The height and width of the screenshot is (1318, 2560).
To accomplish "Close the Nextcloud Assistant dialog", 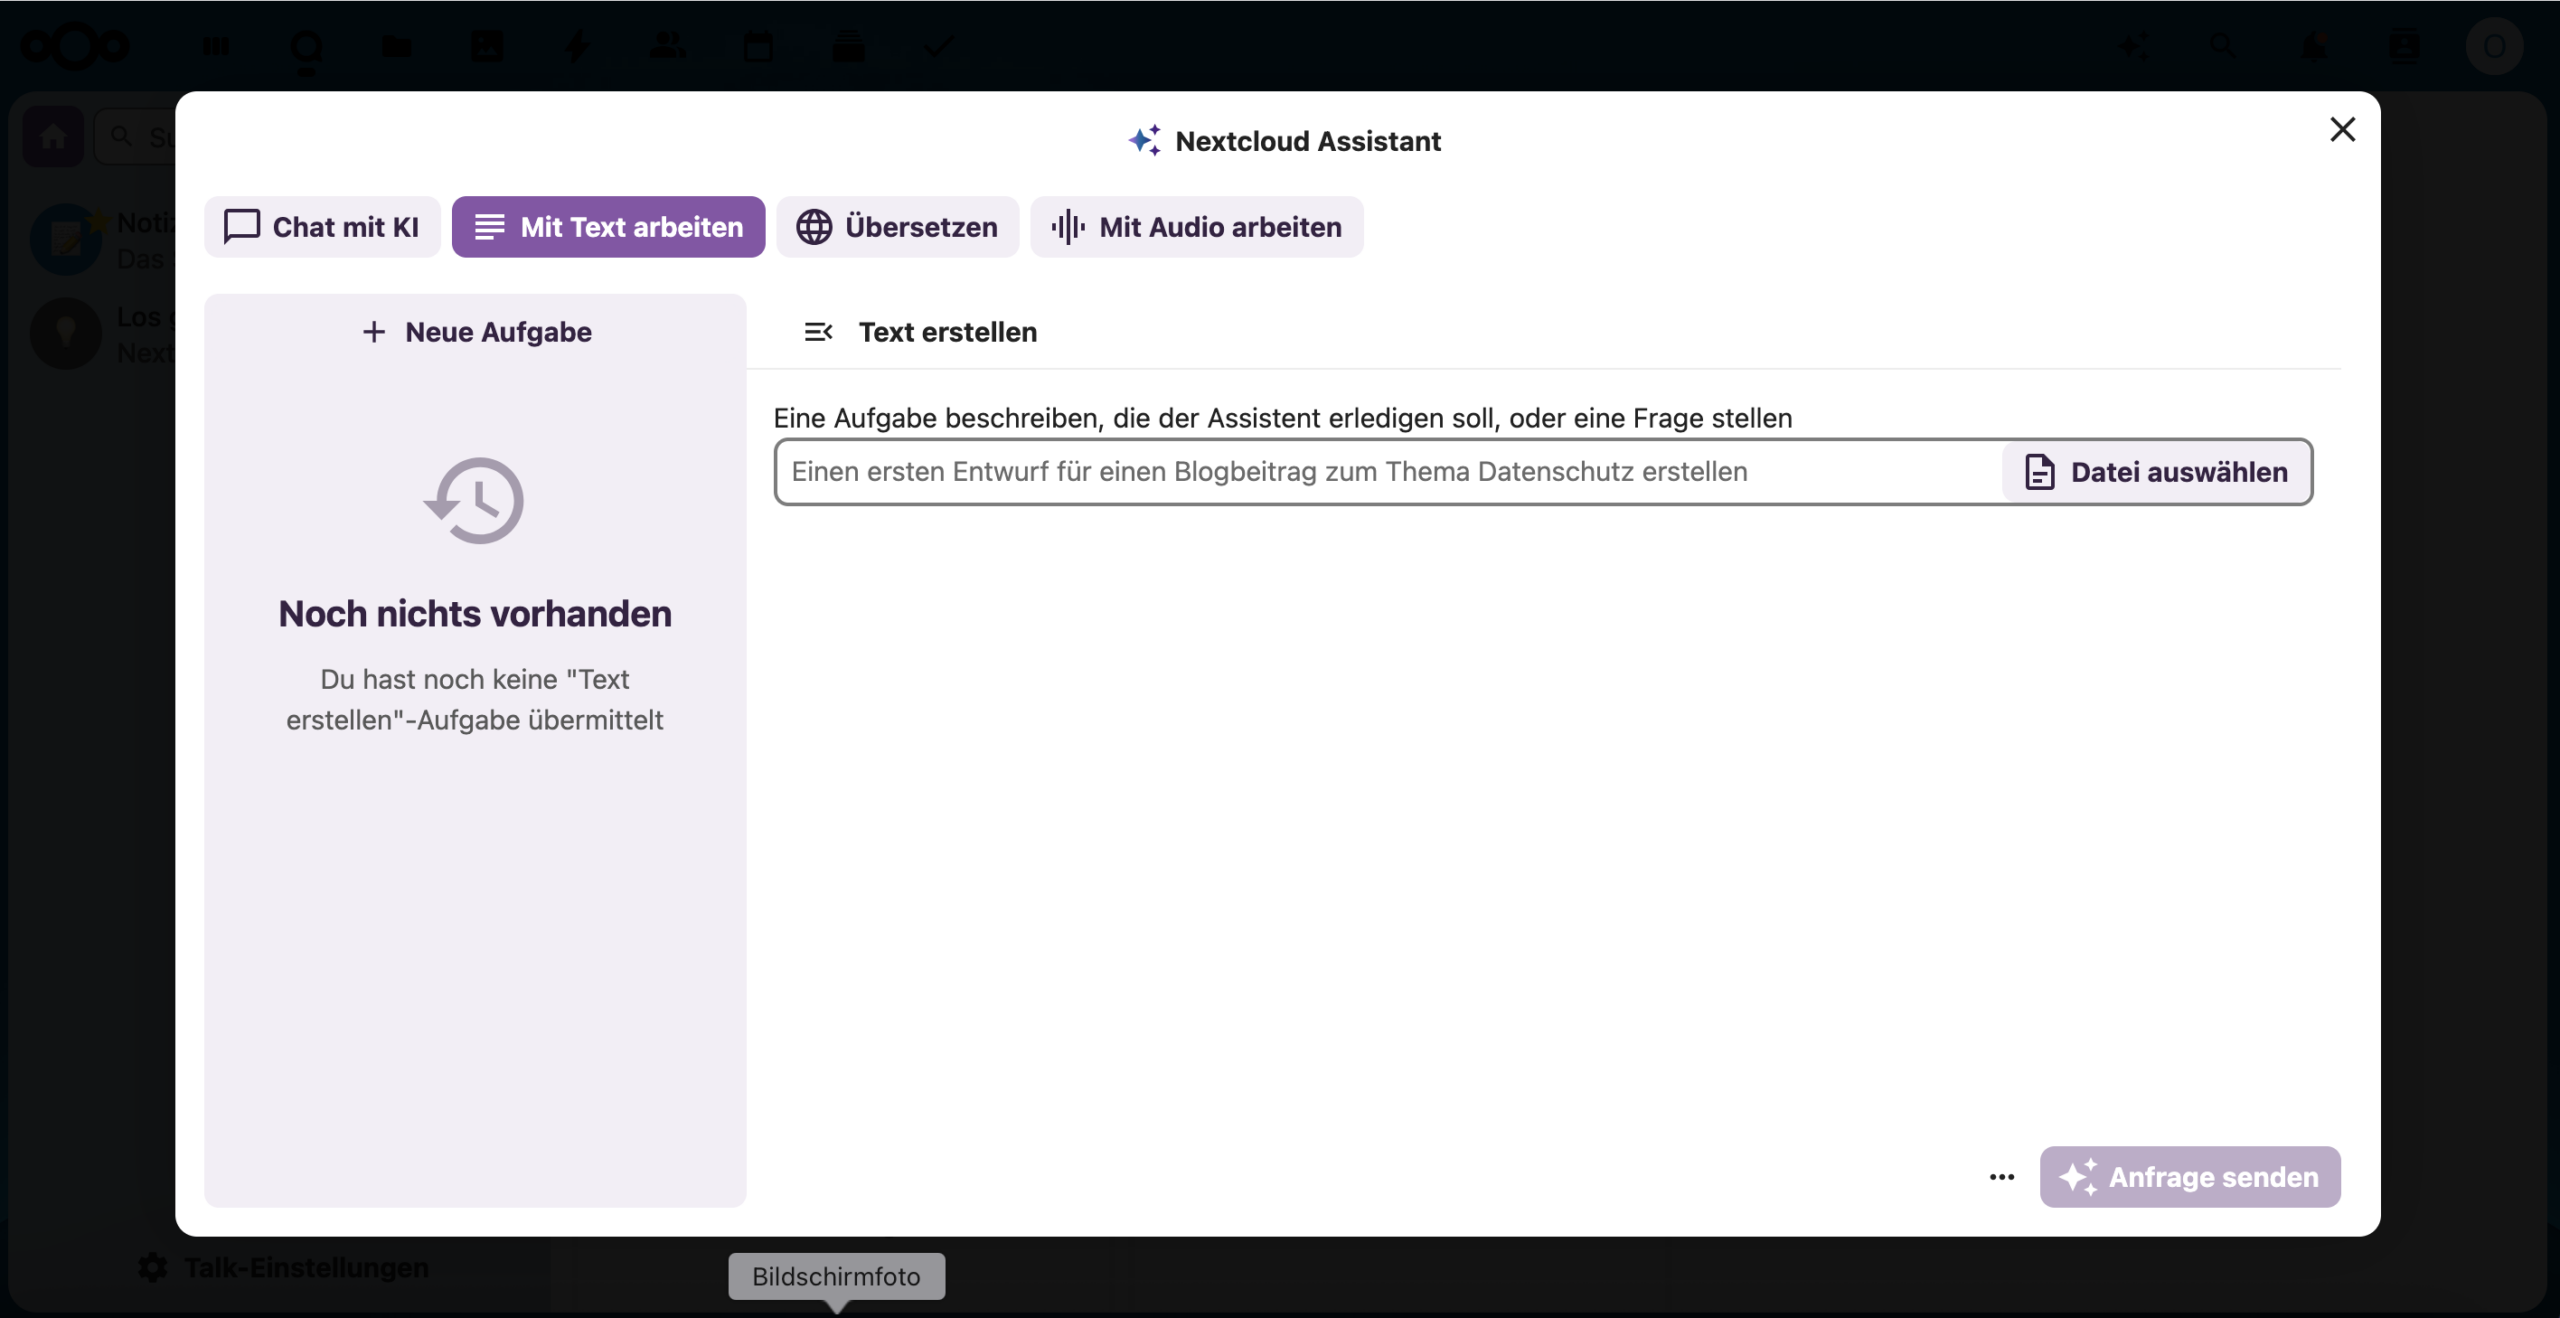I will click(x=2342, y=130).
